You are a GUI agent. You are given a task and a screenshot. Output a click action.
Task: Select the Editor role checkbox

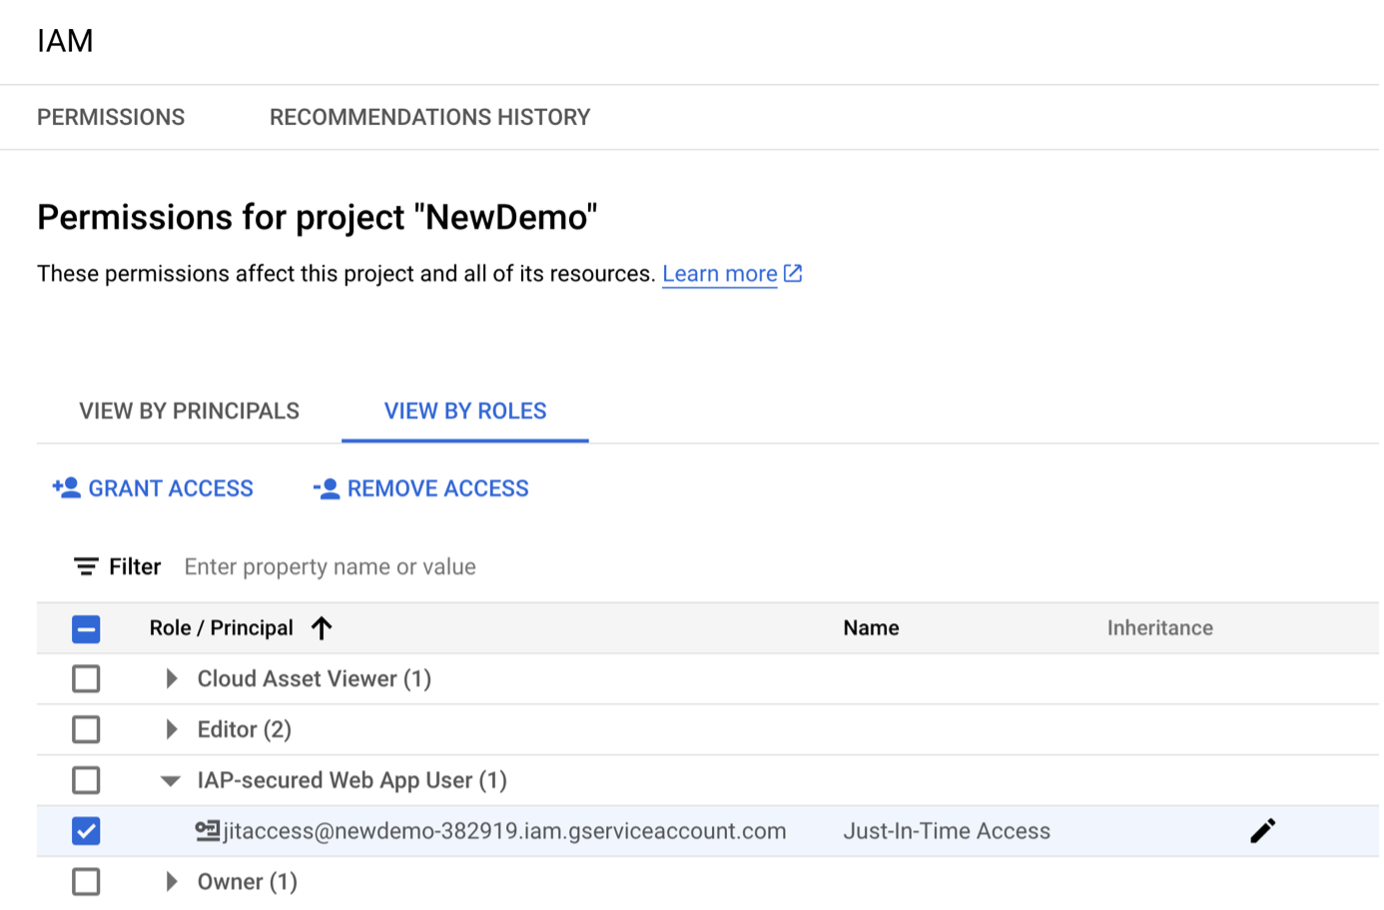click(x=86, y=729)
